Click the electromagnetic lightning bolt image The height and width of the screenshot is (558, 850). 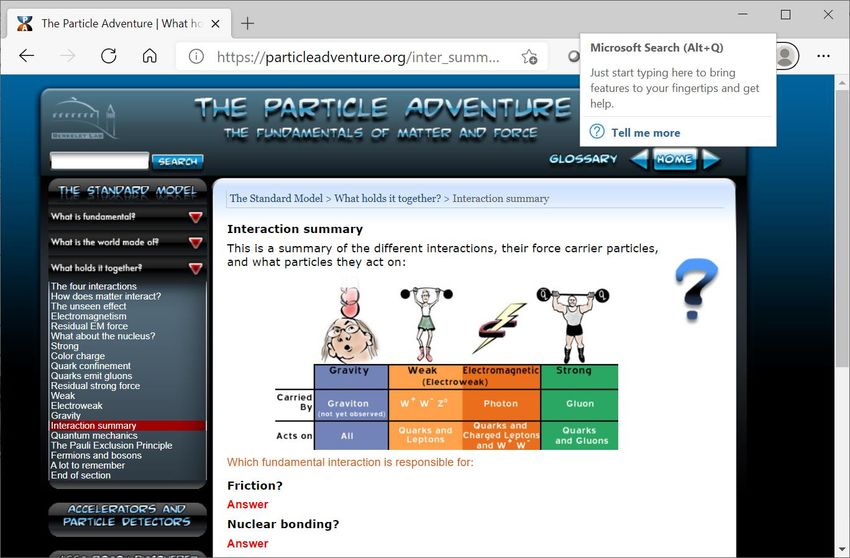click(499, 328)
